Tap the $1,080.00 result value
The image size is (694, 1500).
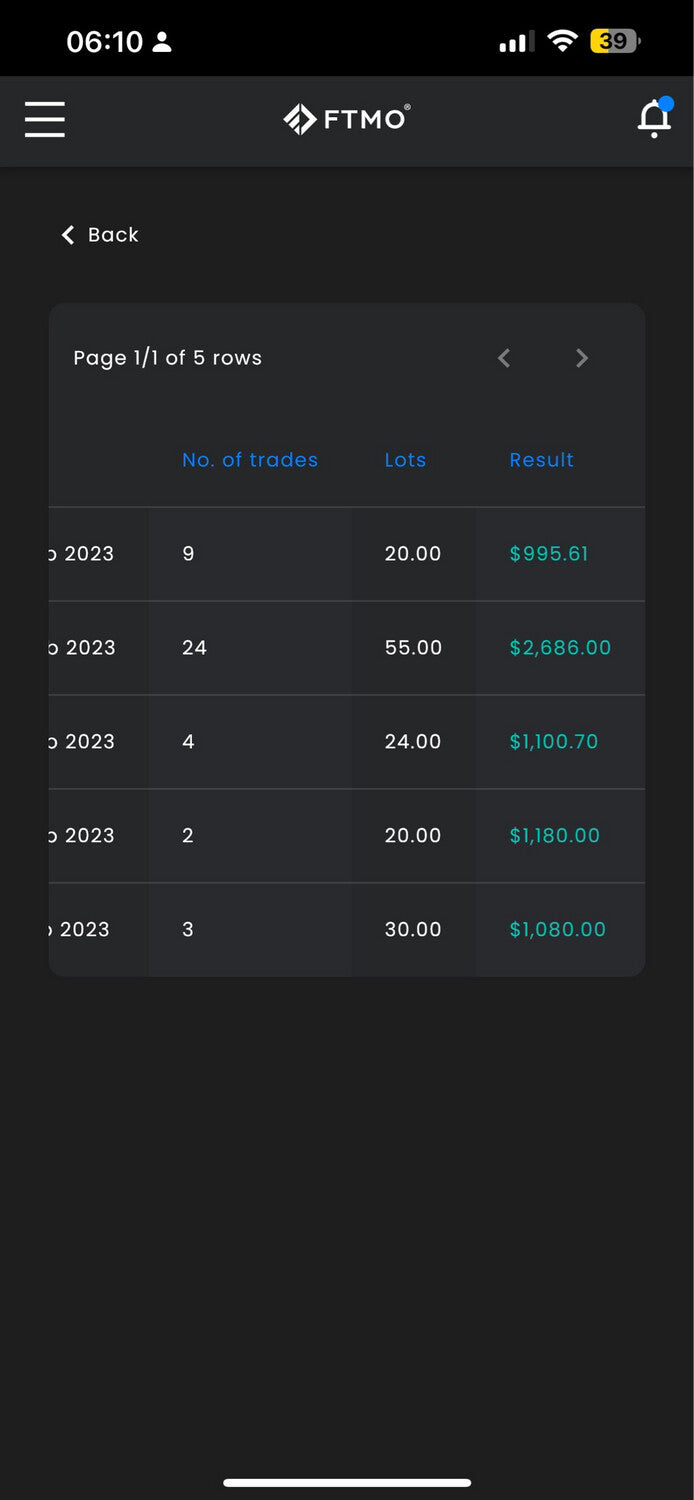(x=558, y=930)
